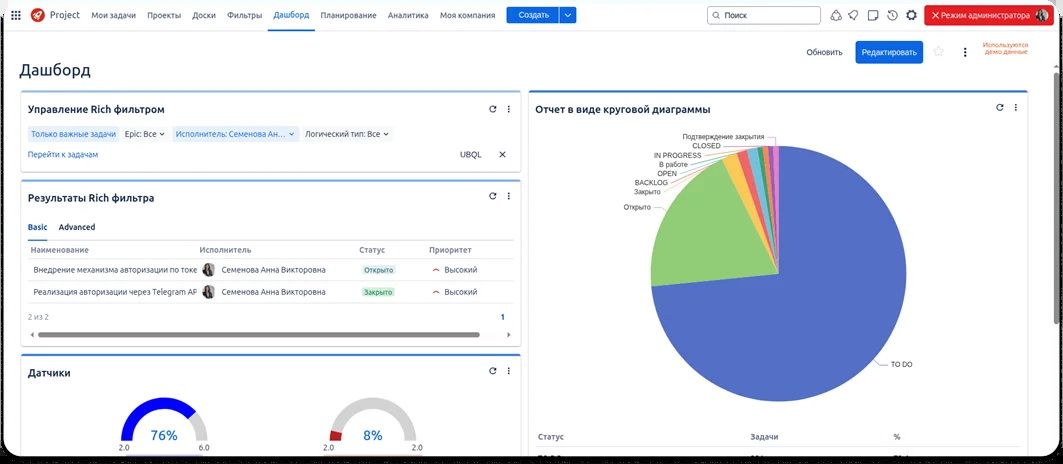
Task: Click the pin notifications icon
Action: (x=854, y=15)
